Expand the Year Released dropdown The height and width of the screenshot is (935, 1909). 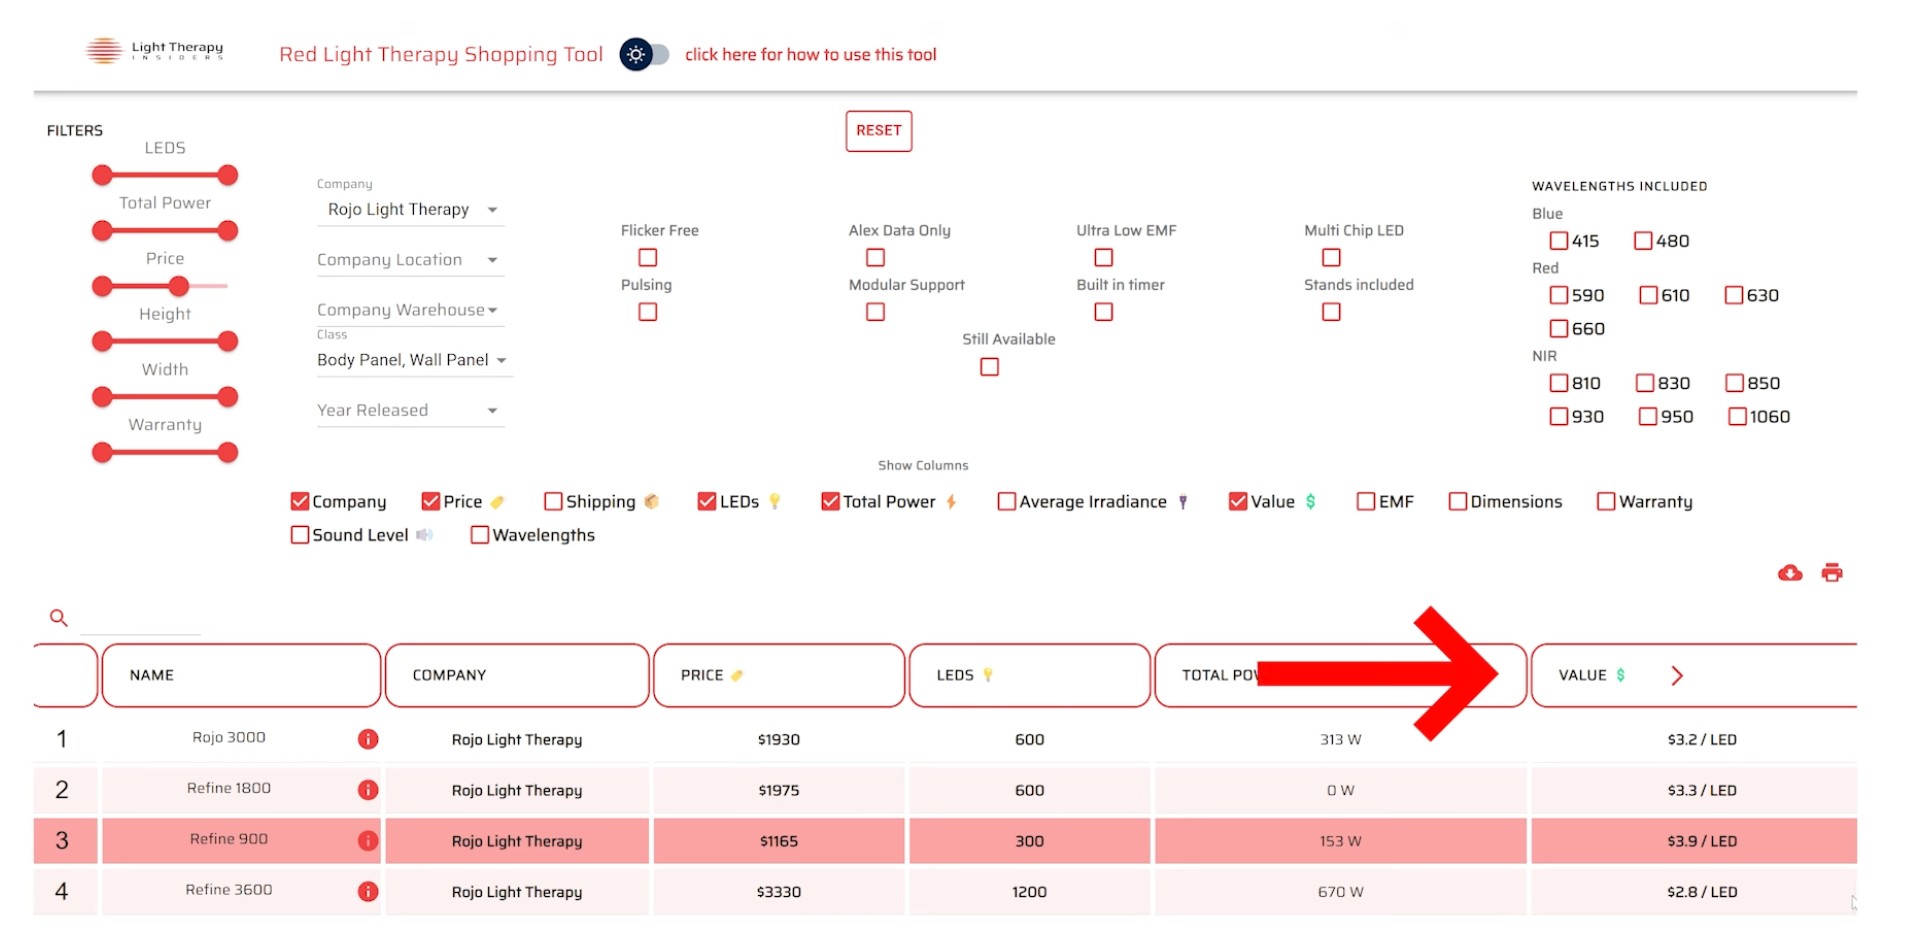point(411,410)
